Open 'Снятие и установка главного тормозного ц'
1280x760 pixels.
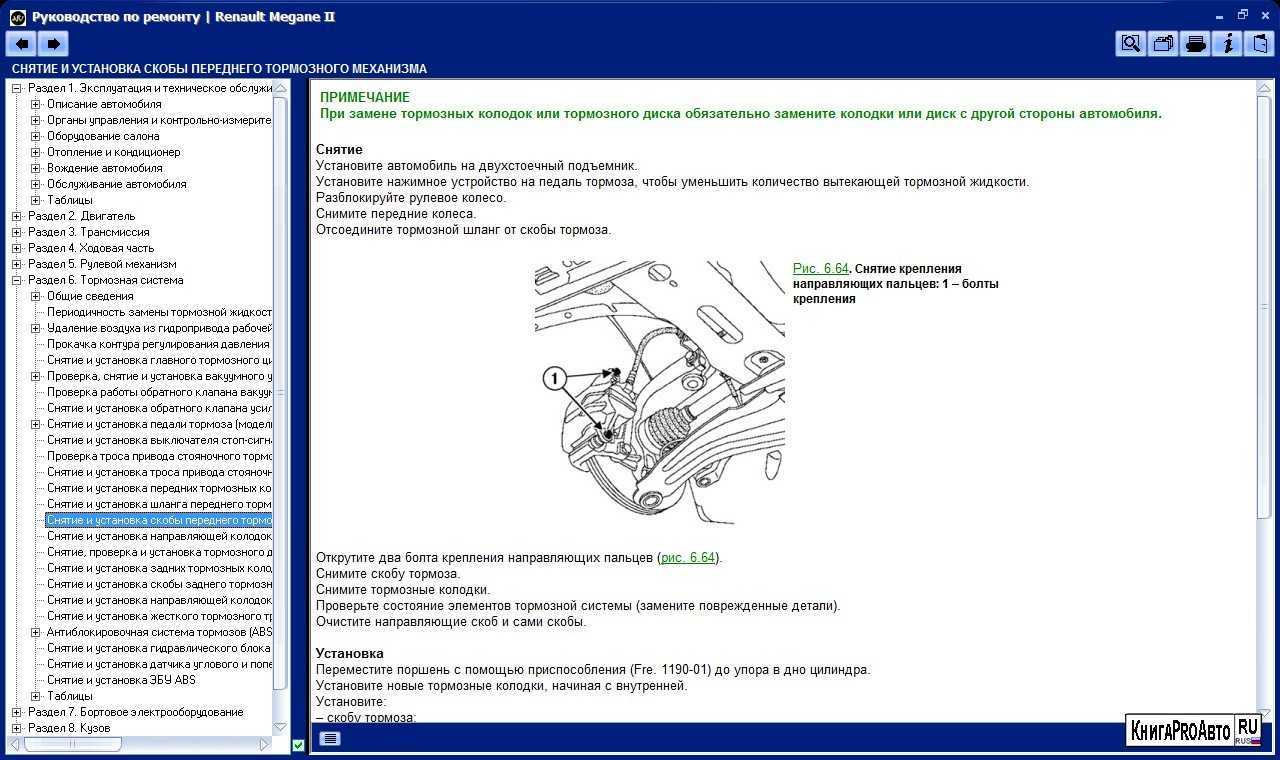click(159, 360)
